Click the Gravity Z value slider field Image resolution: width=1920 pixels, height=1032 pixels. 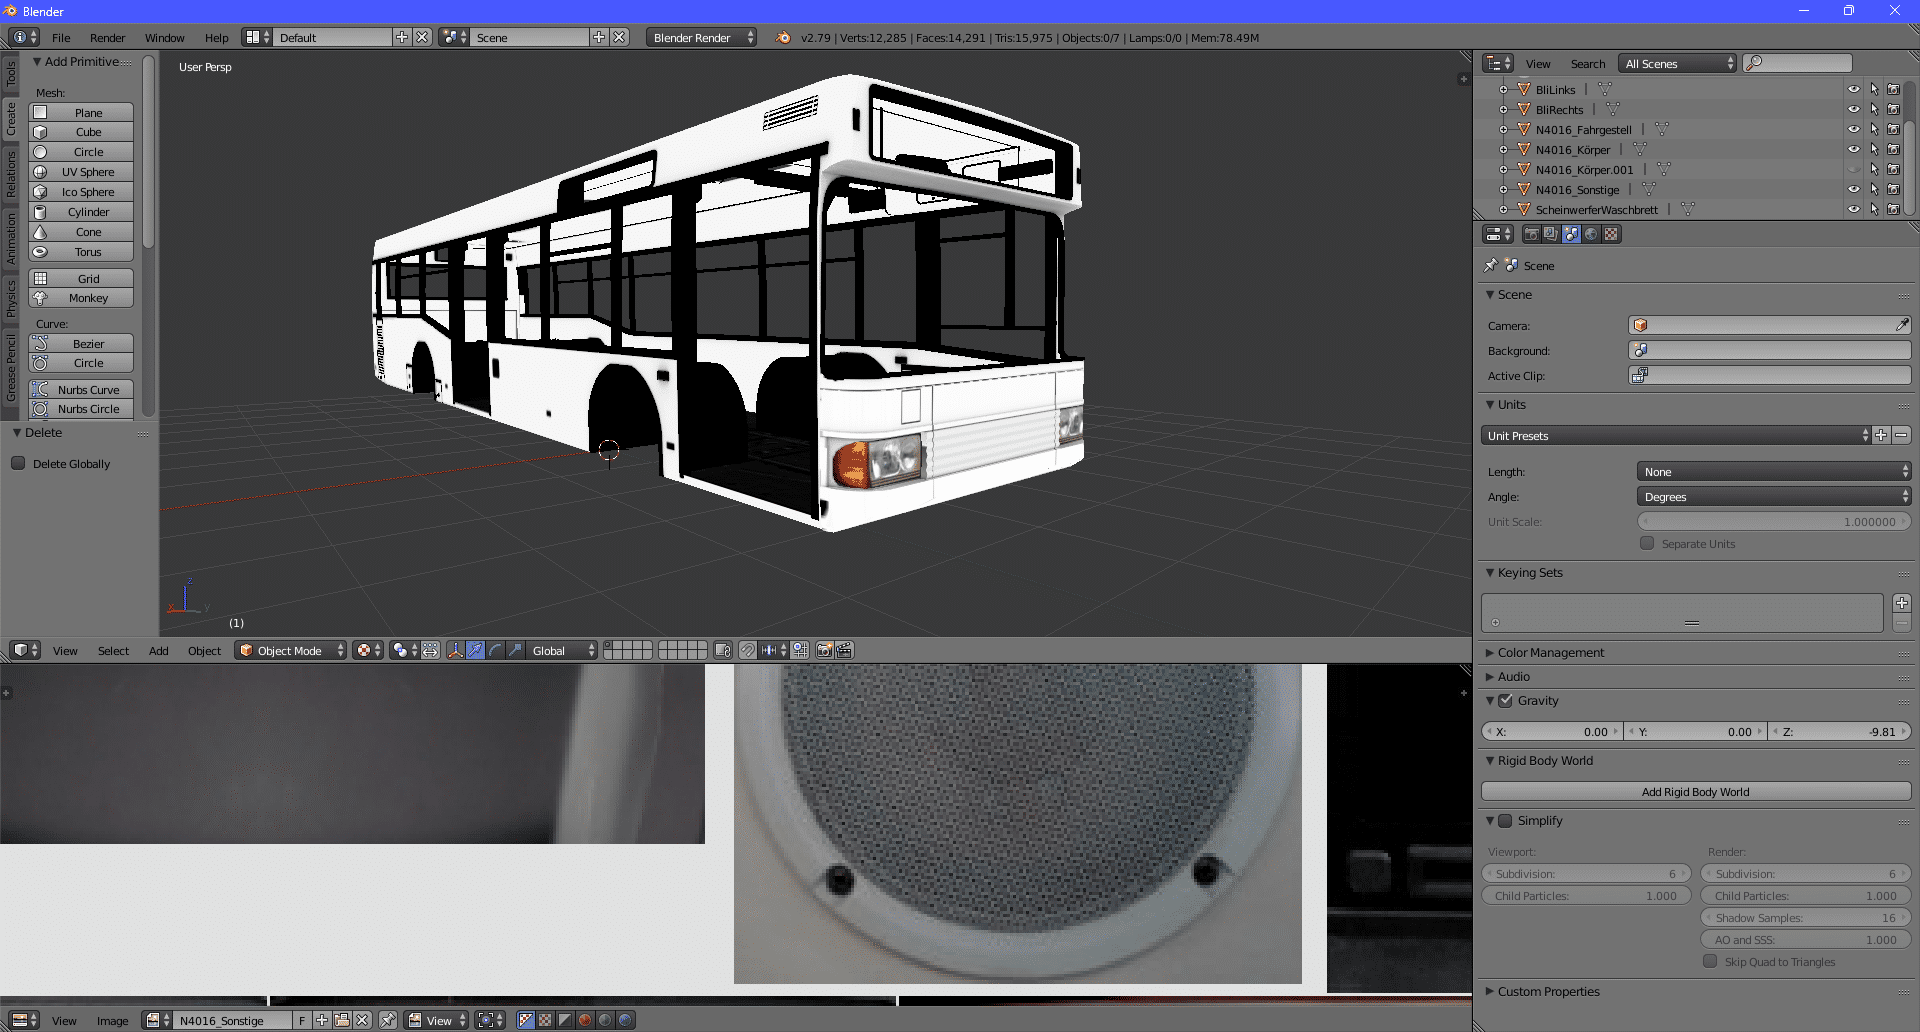coord(1839,731)
